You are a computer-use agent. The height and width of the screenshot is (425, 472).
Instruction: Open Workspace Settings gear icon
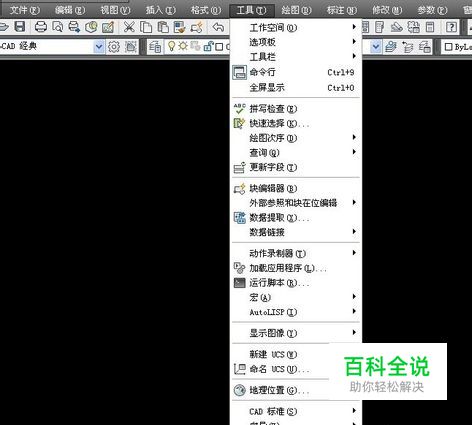point(114,47)
